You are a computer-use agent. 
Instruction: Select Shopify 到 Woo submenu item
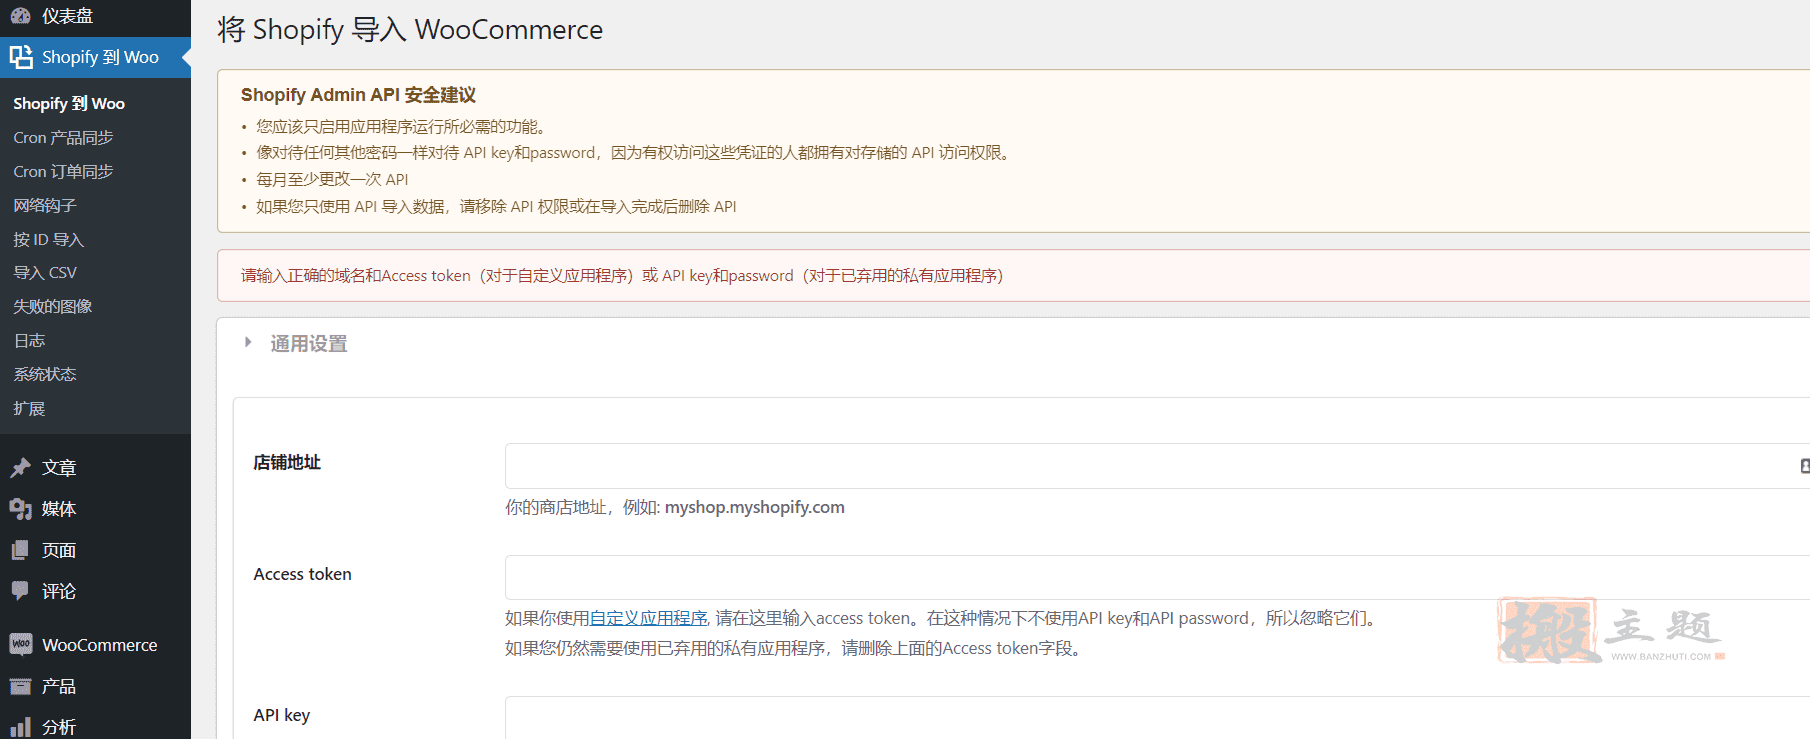(x=69, y=103)
